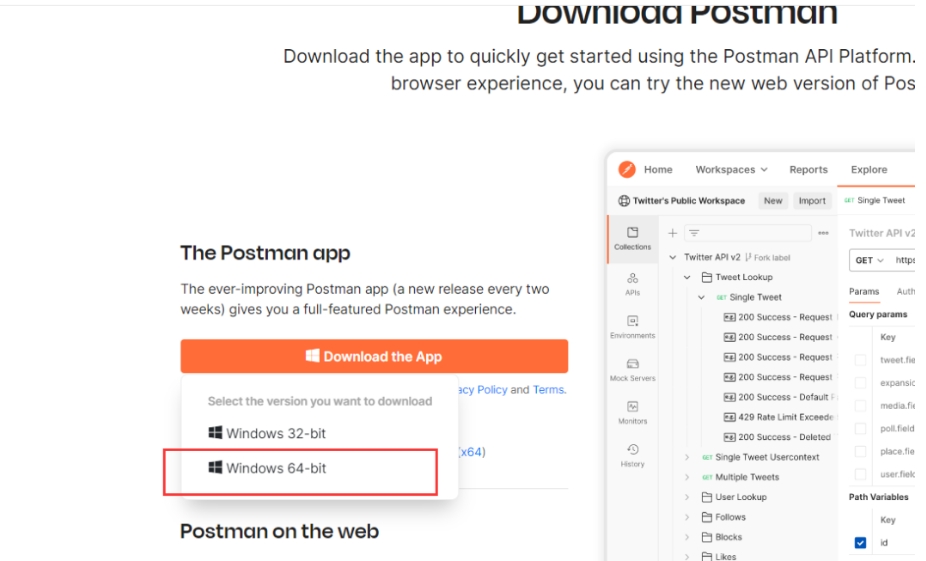926x561 pixels.
Task: Click the three-dots more options icon
Action: (823, 233)
